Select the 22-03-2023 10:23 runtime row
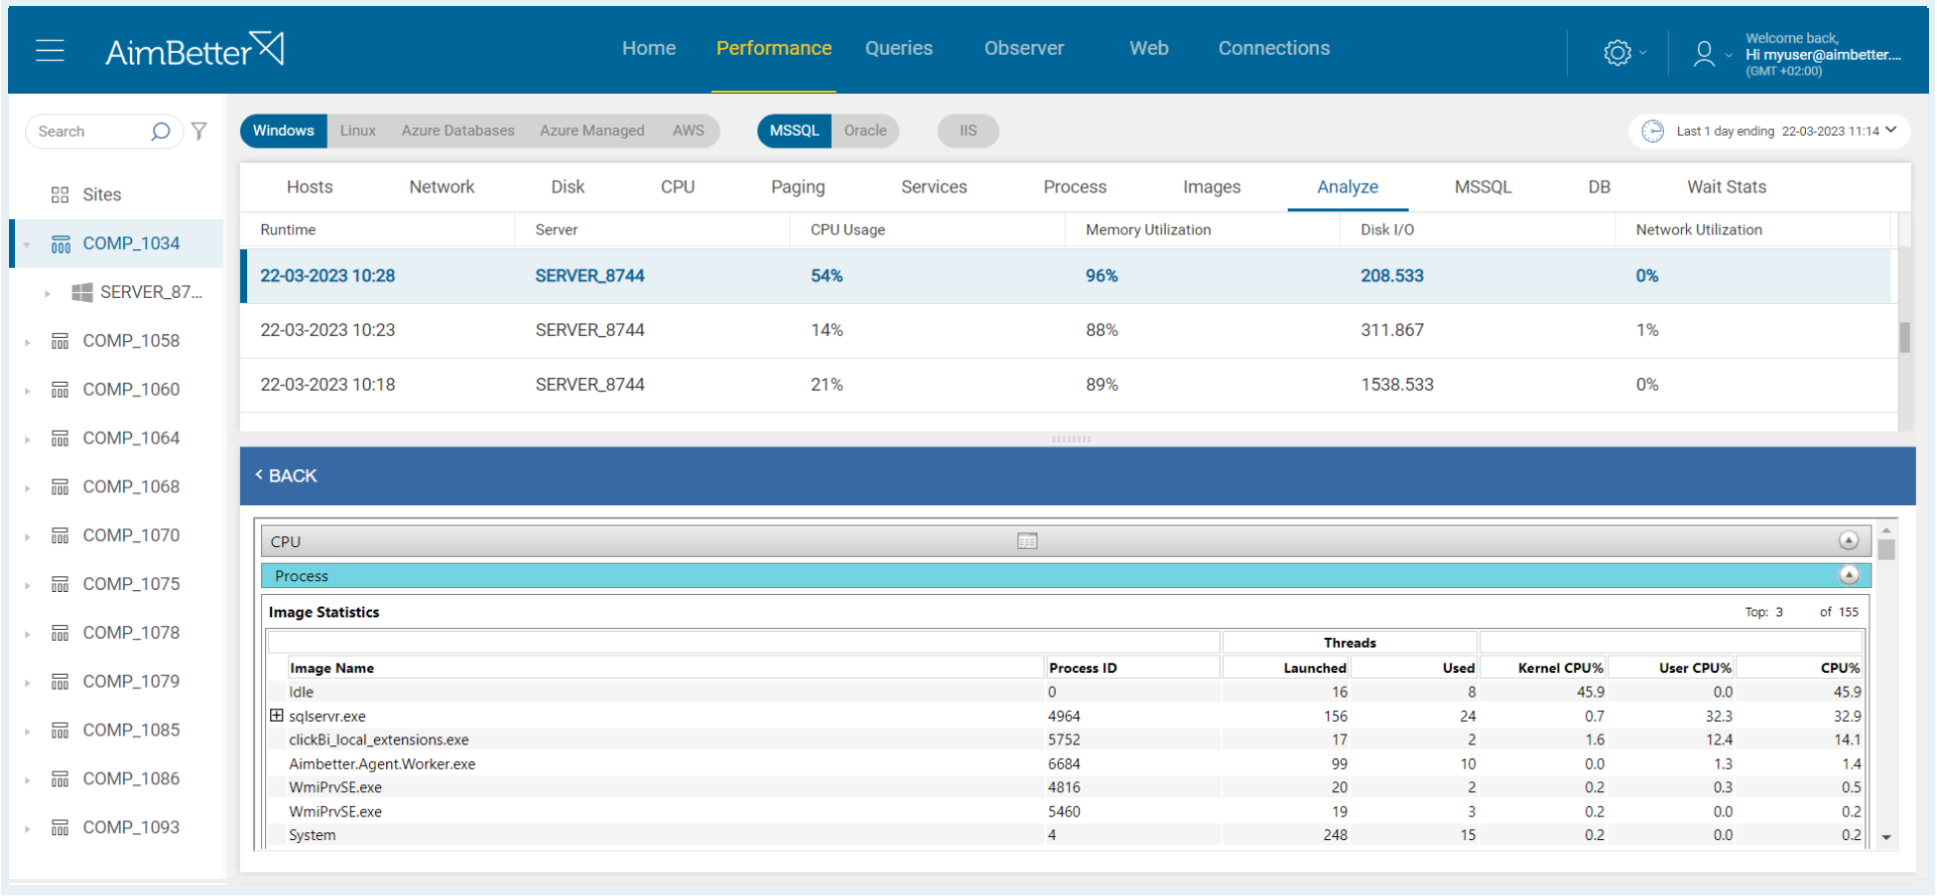 pos(1066,330)
